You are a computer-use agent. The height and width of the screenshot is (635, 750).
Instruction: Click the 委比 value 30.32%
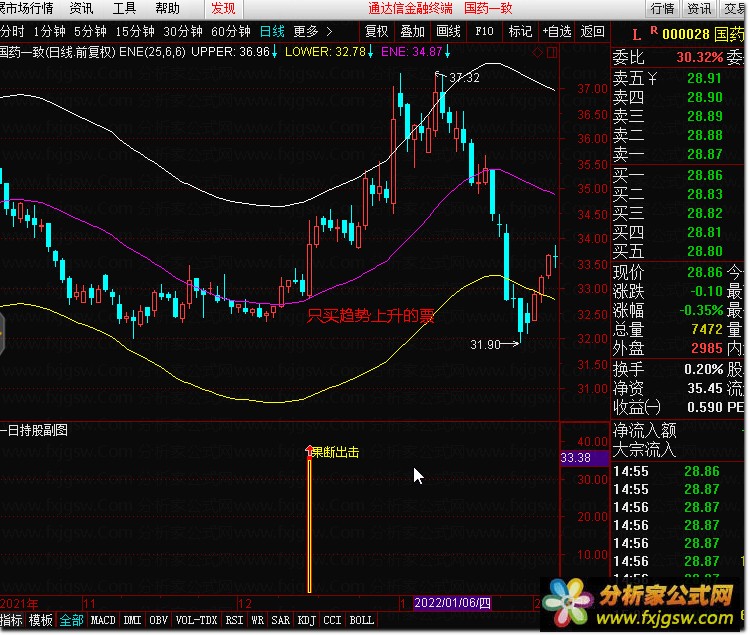pos(700,57)
